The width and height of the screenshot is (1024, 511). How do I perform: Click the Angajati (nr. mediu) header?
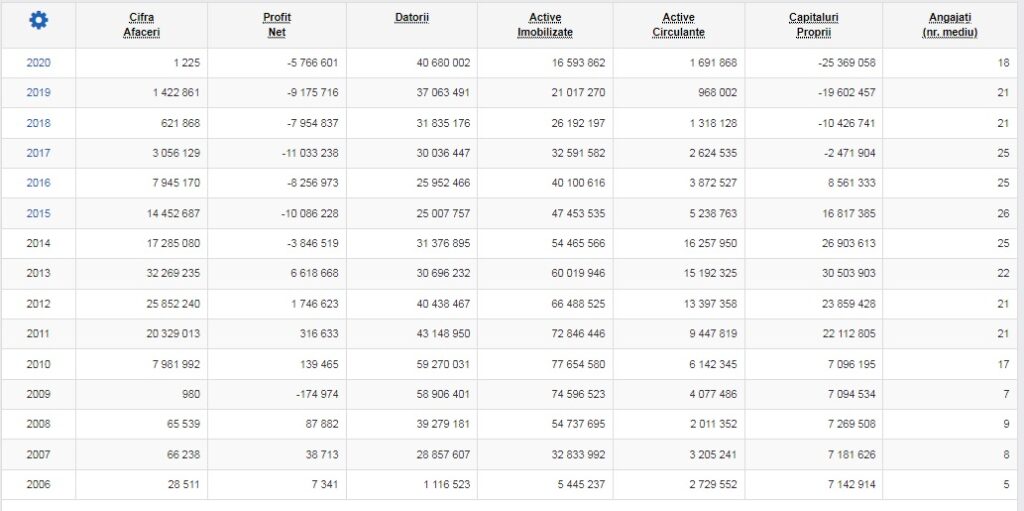pos(950,25)
